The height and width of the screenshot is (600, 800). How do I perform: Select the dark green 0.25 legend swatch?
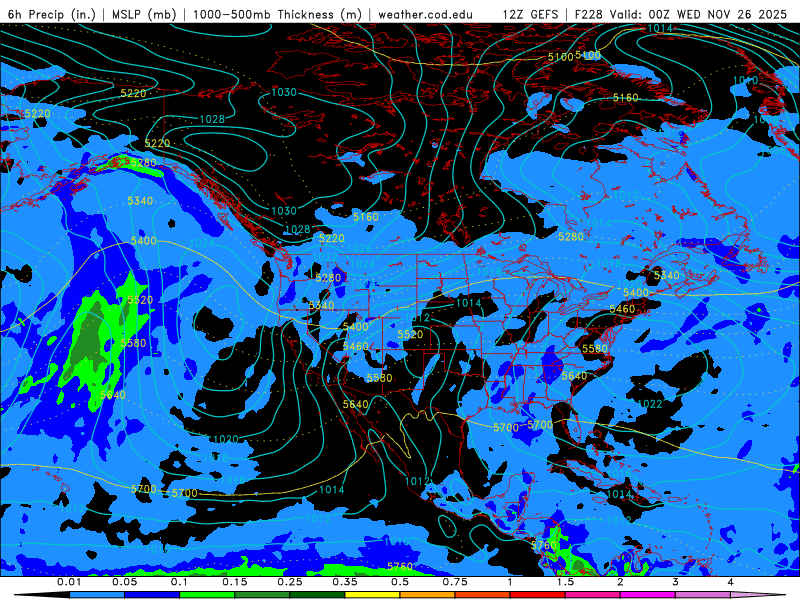click(x=317, y=595)
